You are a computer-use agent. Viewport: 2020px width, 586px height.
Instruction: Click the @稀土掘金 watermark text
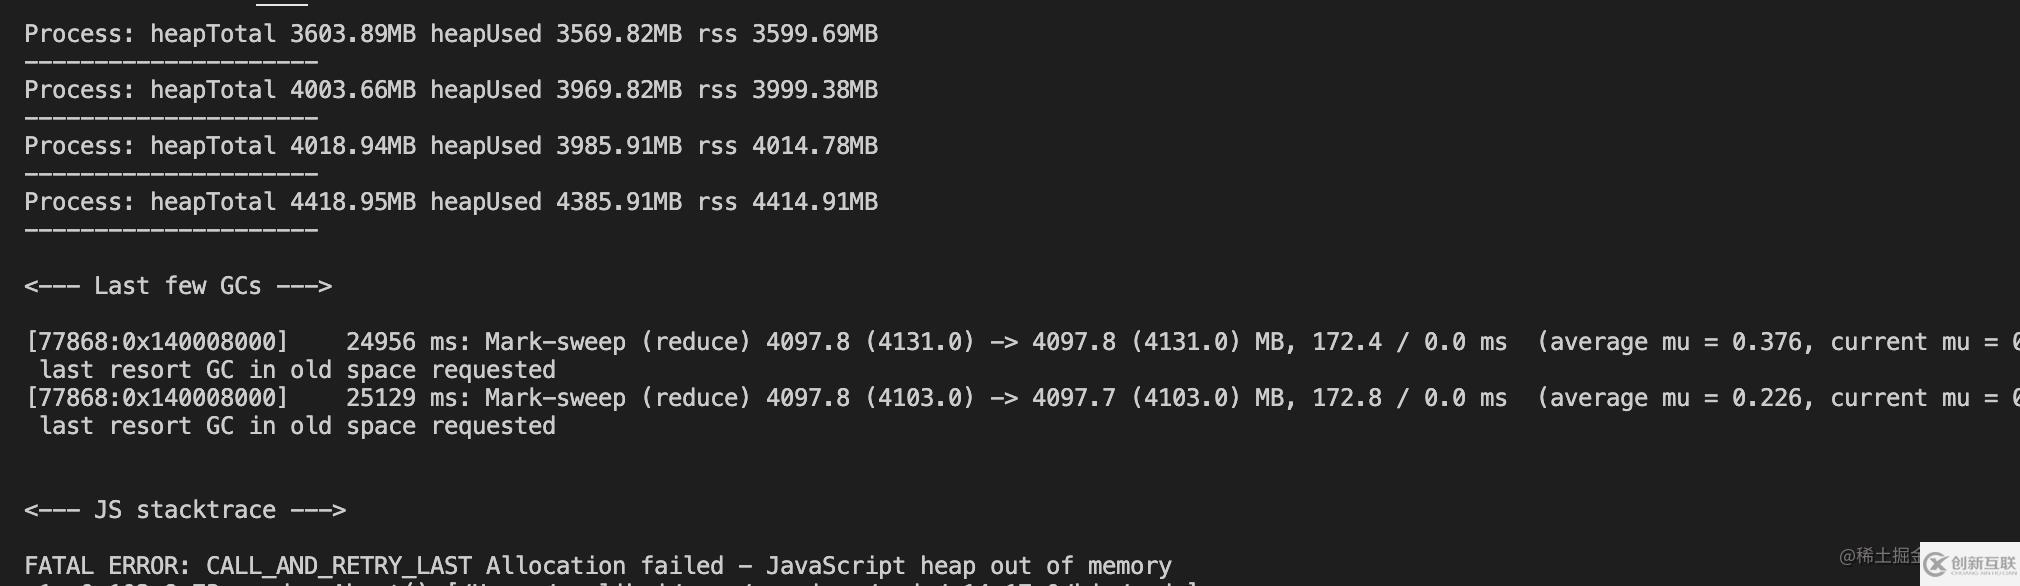1879,555
